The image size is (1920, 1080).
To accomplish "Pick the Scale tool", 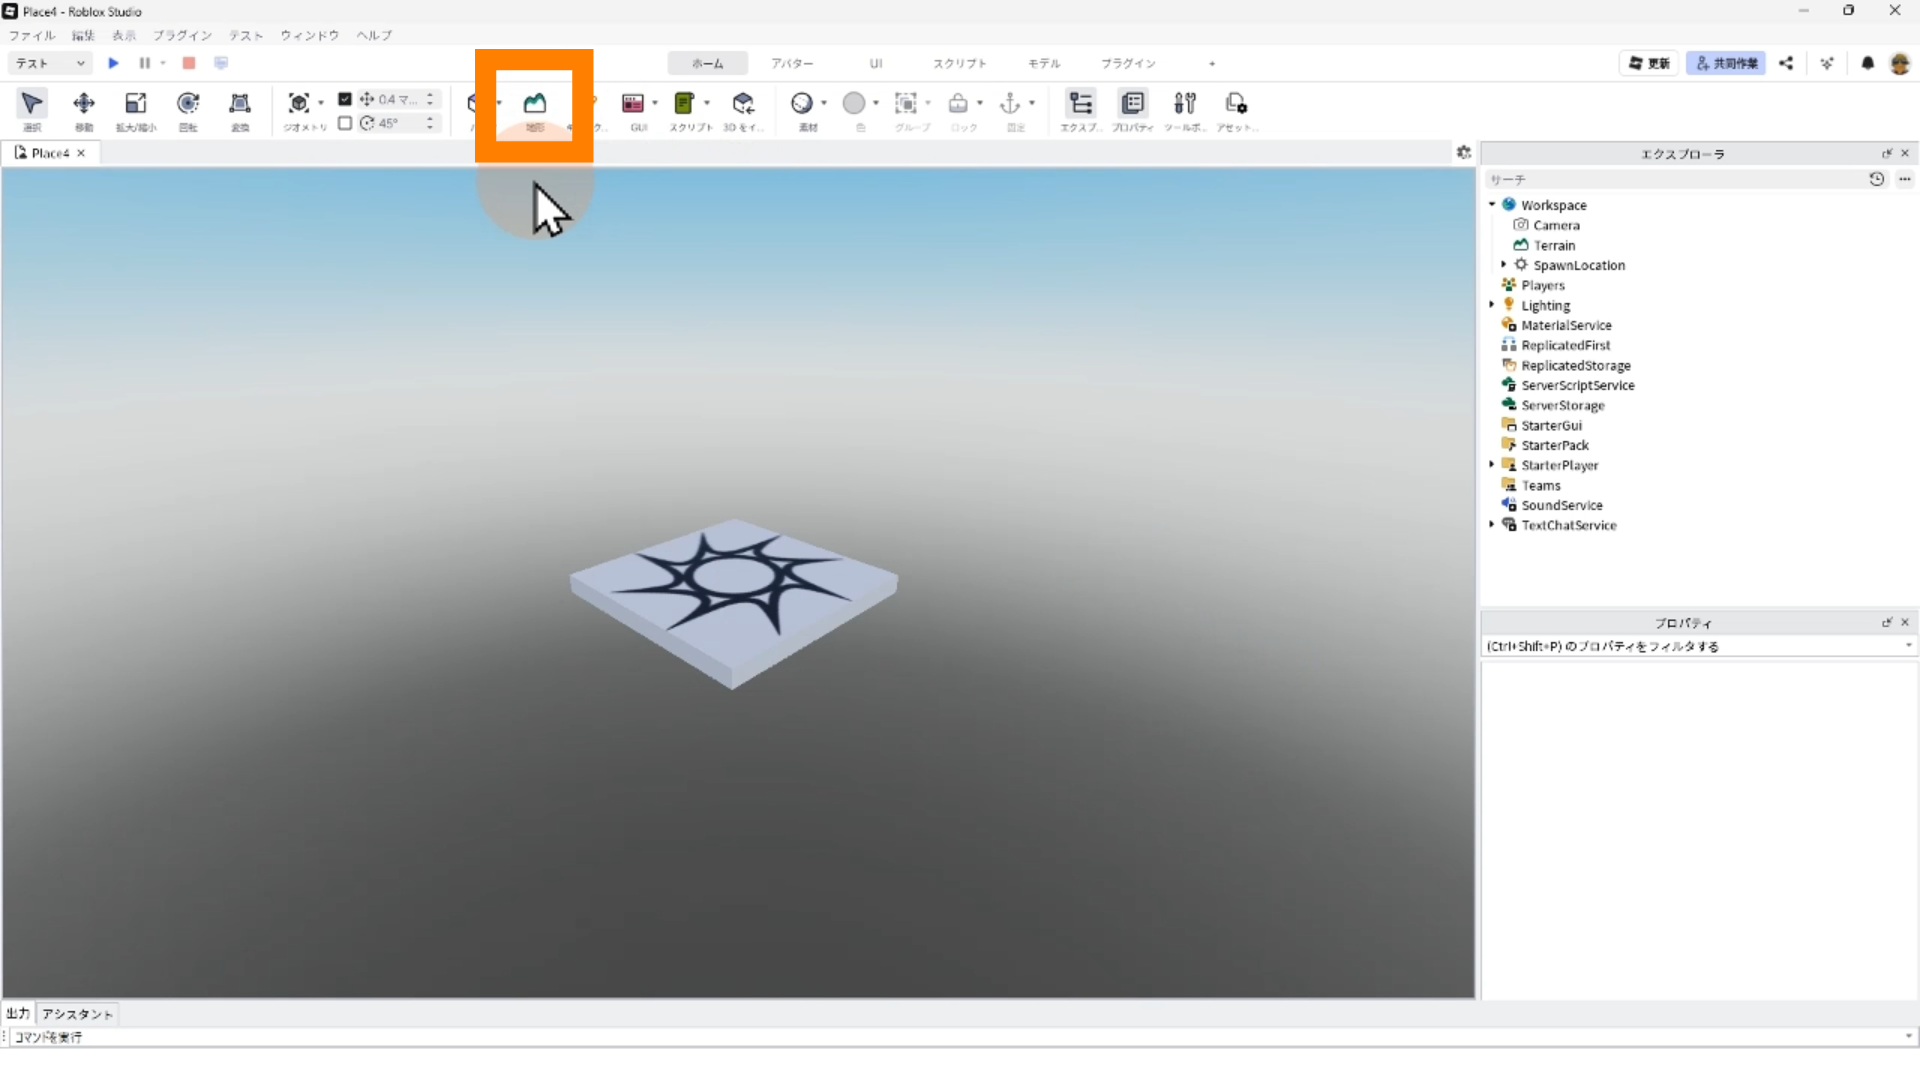I will point(135,104).
